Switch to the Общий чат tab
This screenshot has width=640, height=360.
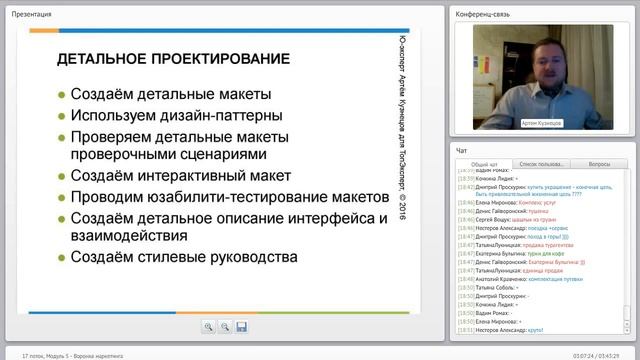tap(484, 164)
